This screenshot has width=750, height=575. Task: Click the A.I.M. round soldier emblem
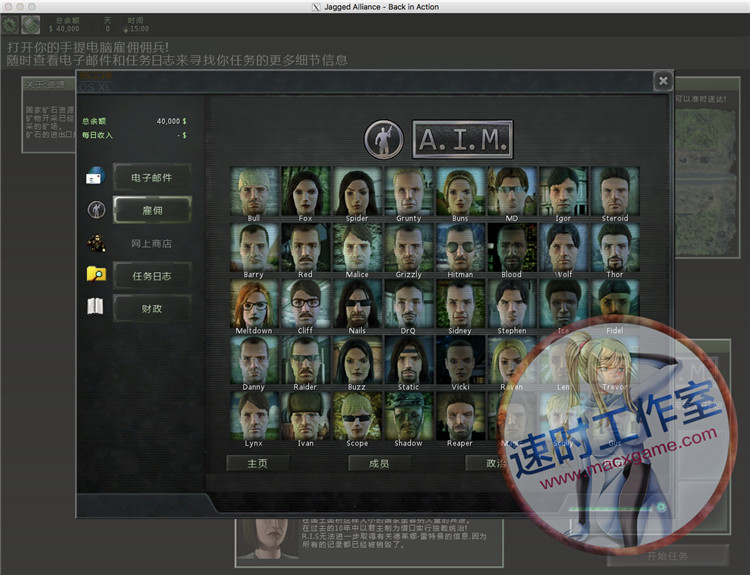click(x=384, y=140)
